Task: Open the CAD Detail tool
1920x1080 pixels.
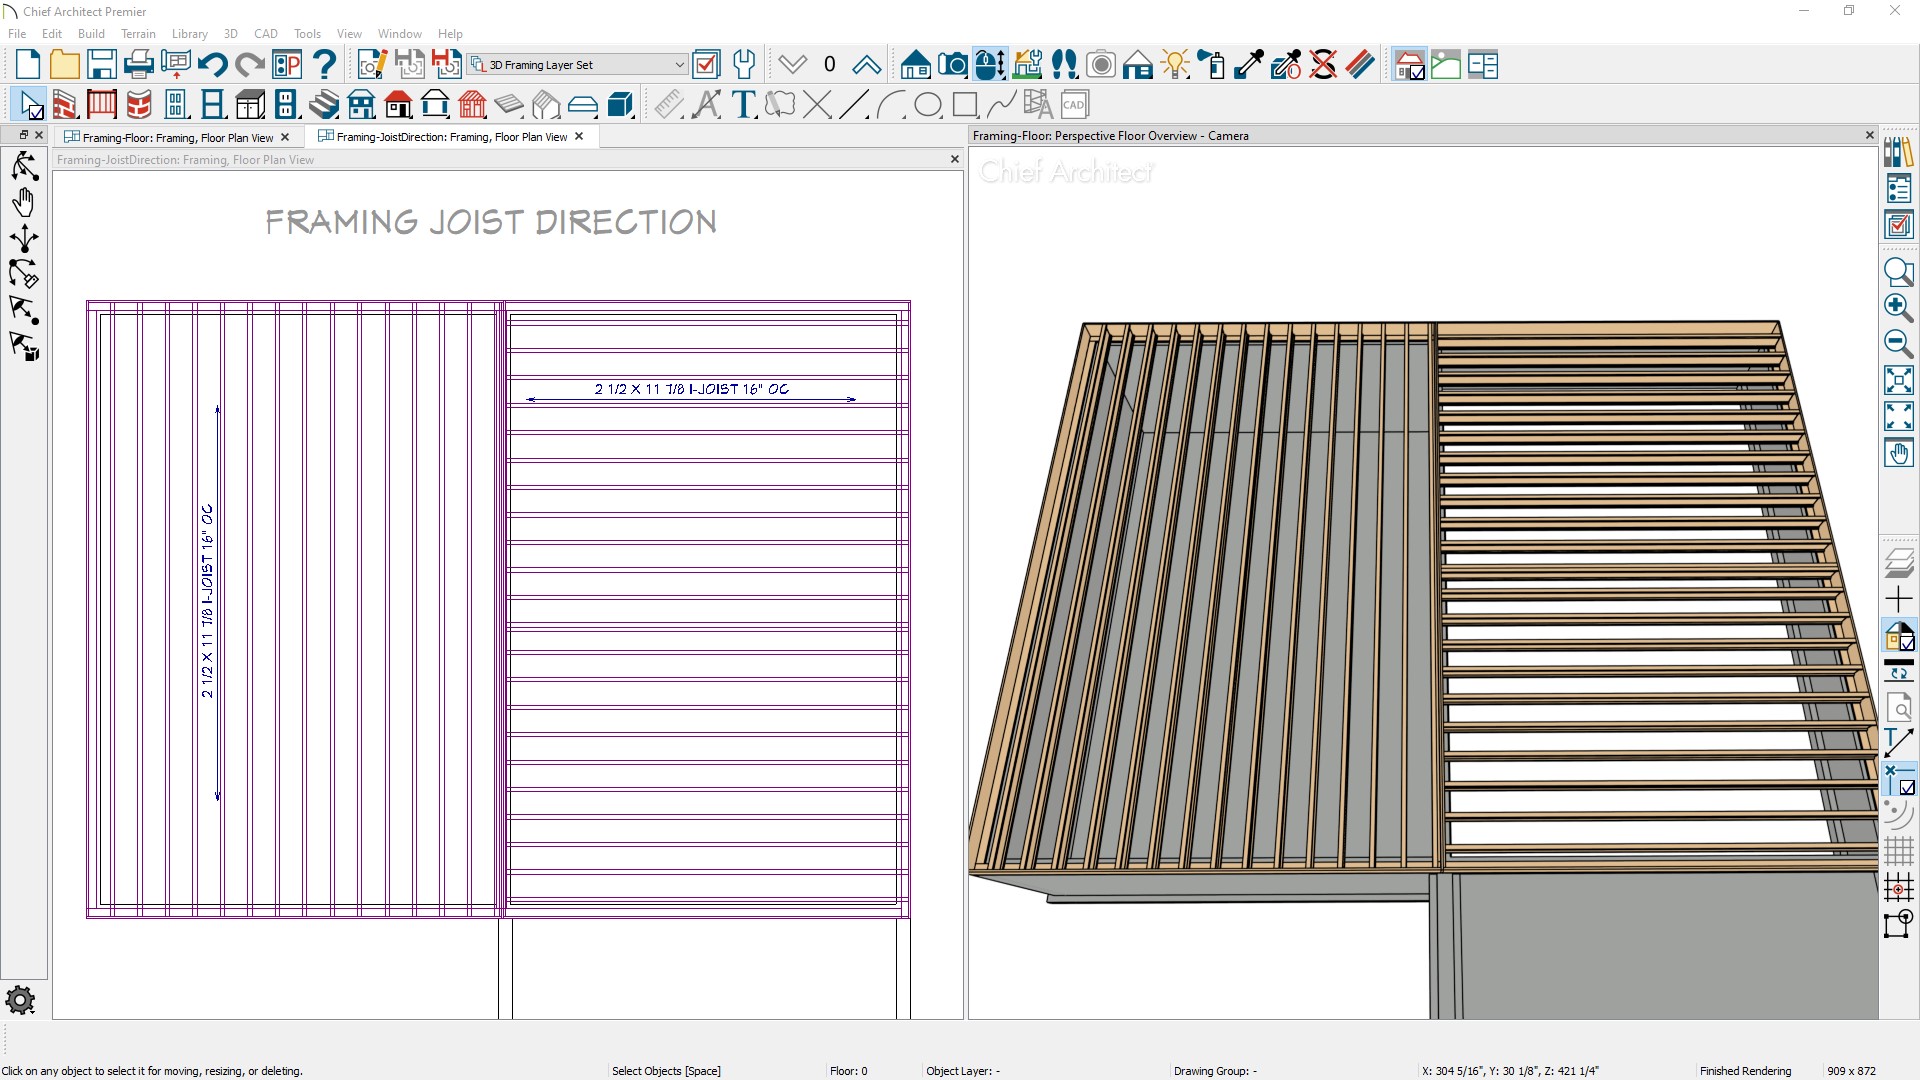Action: [1075, 103]
